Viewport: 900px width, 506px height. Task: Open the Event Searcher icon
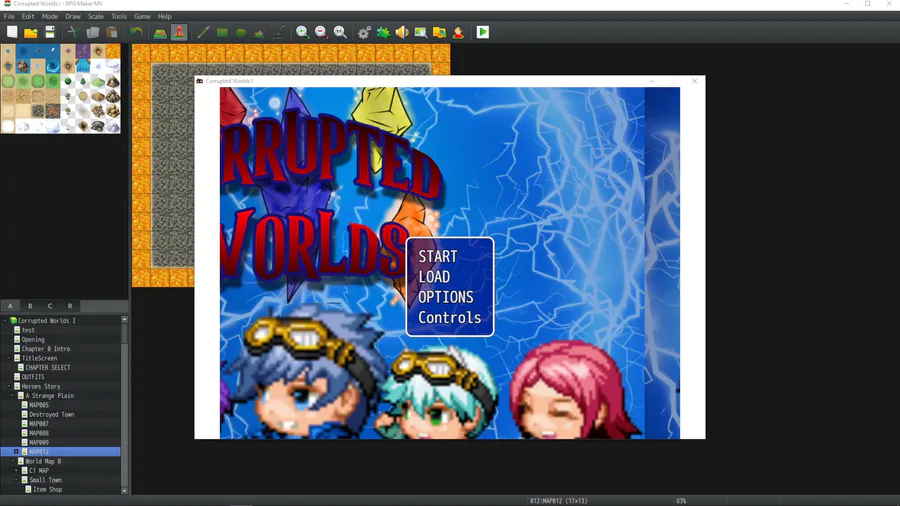point(421,32)
